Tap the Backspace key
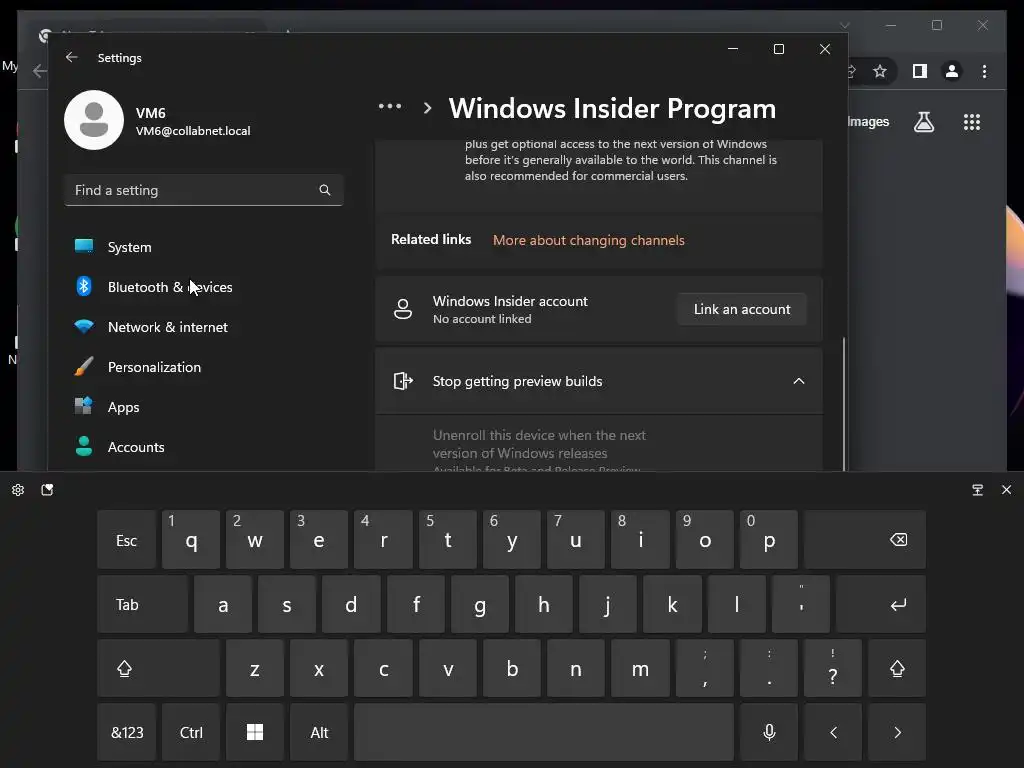1024x768 pixels. [x=865, y=540]
